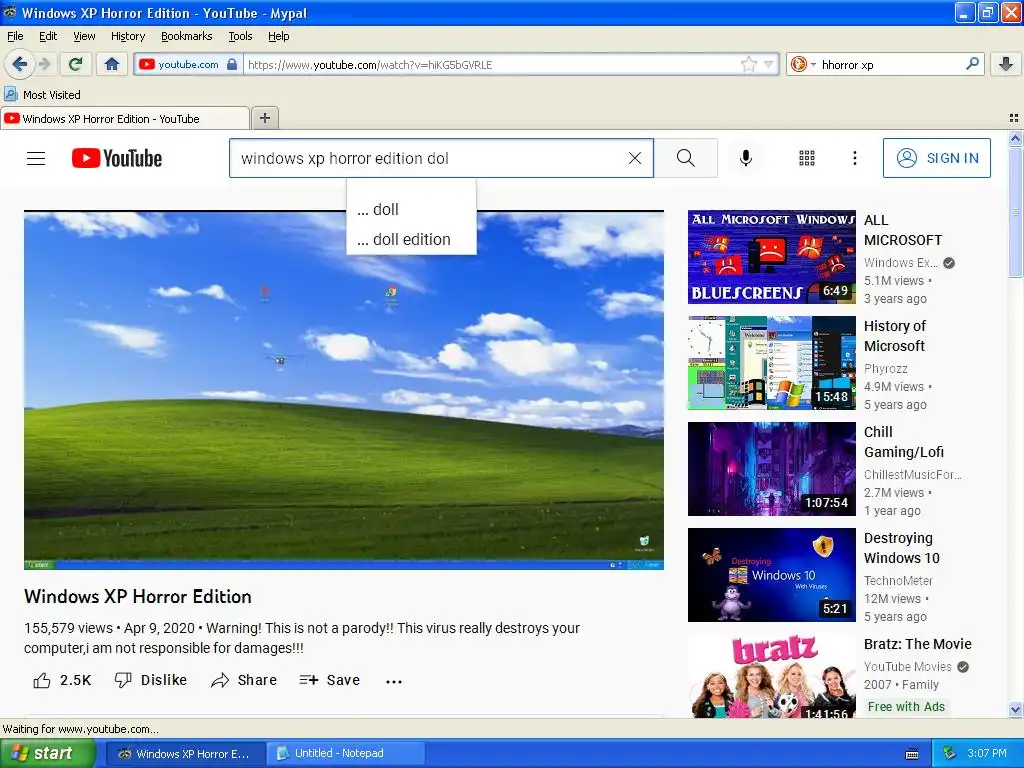Click the Windows XP Horror E... taskbar button
The image size is (1024, 768).
[185, 753]
